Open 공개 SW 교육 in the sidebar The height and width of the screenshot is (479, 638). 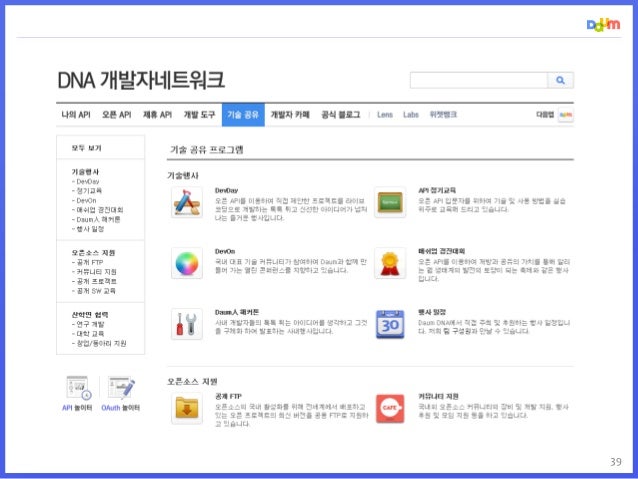pyautogui.click(x=96, y=291)
